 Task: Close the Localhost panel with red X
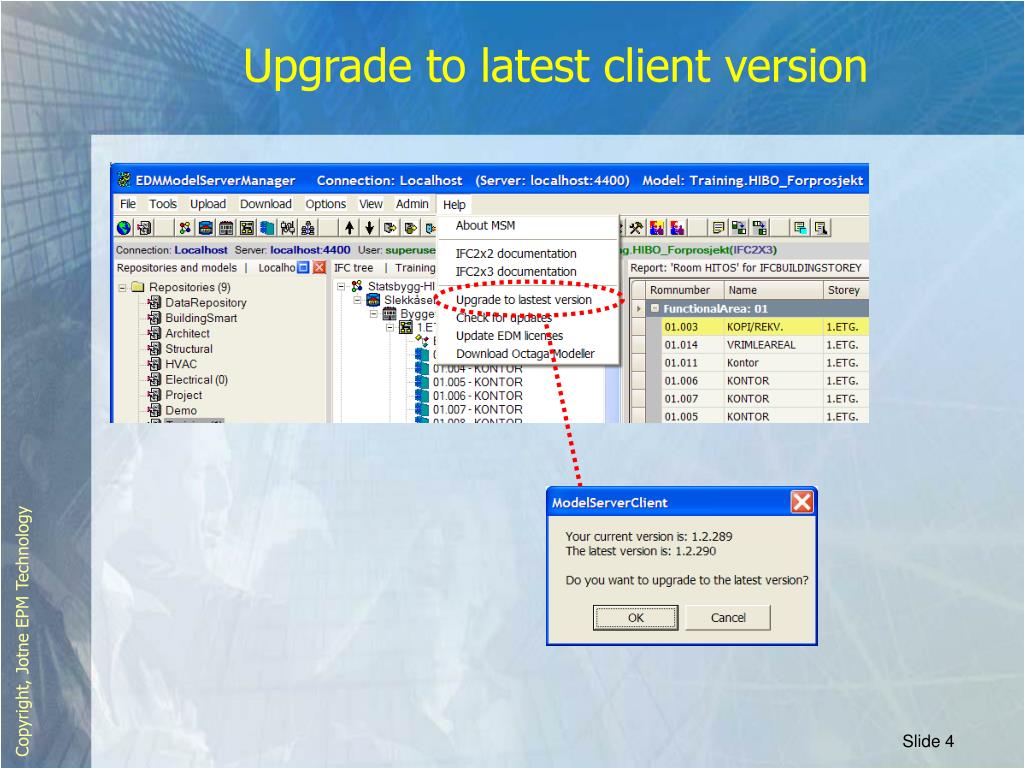(319, 267)
